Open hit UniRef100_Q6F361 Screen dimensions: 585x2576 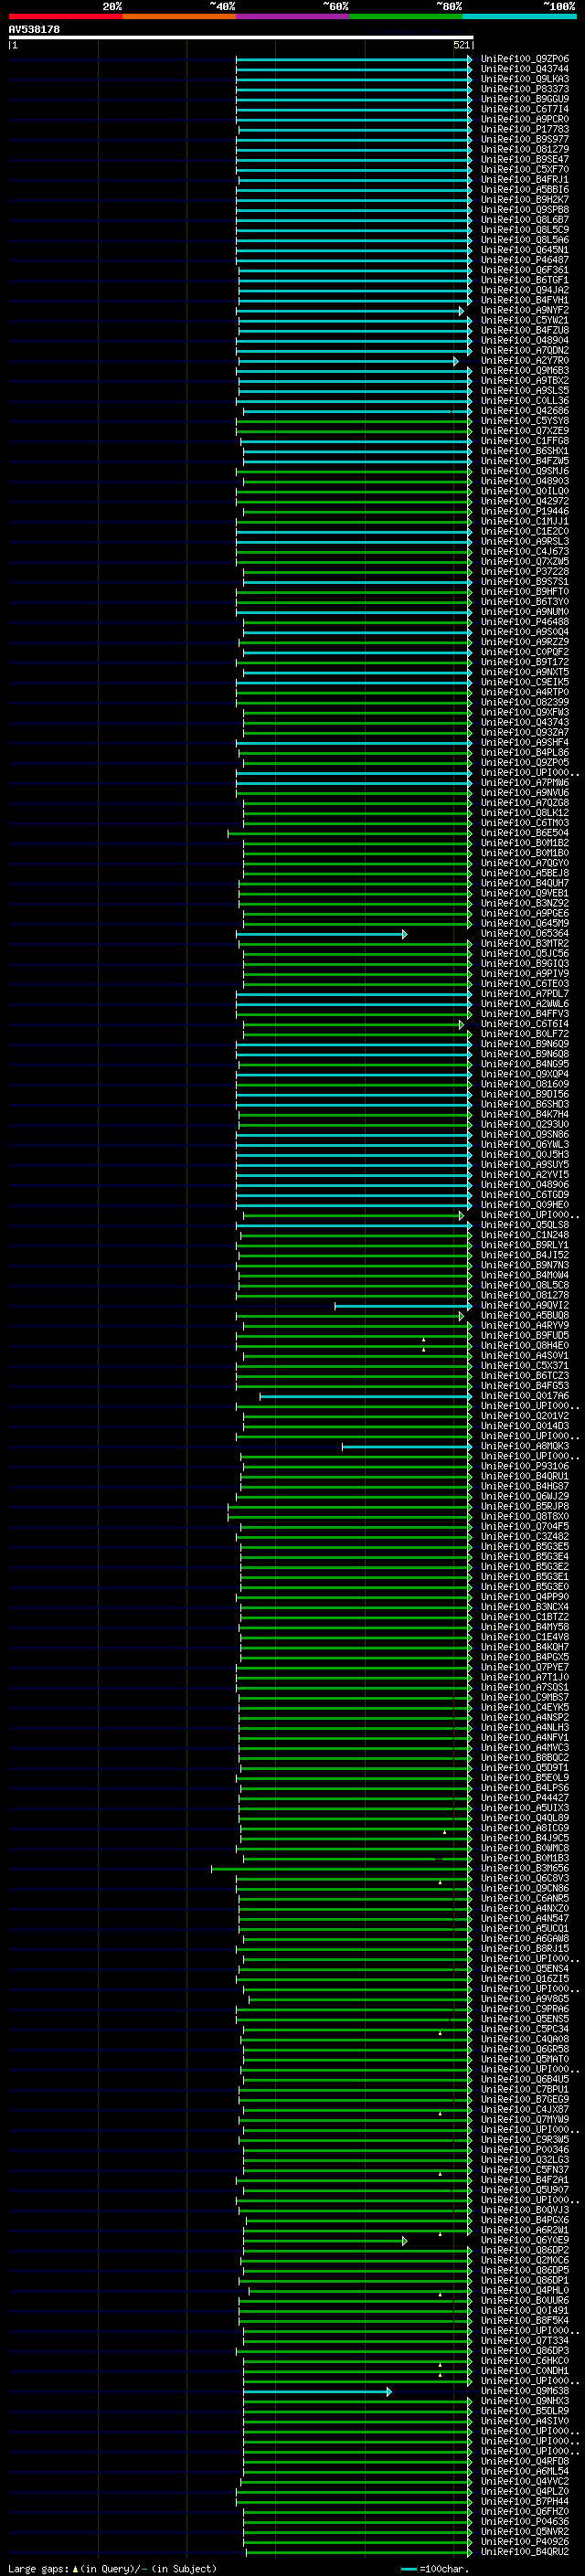pos(525,270)
